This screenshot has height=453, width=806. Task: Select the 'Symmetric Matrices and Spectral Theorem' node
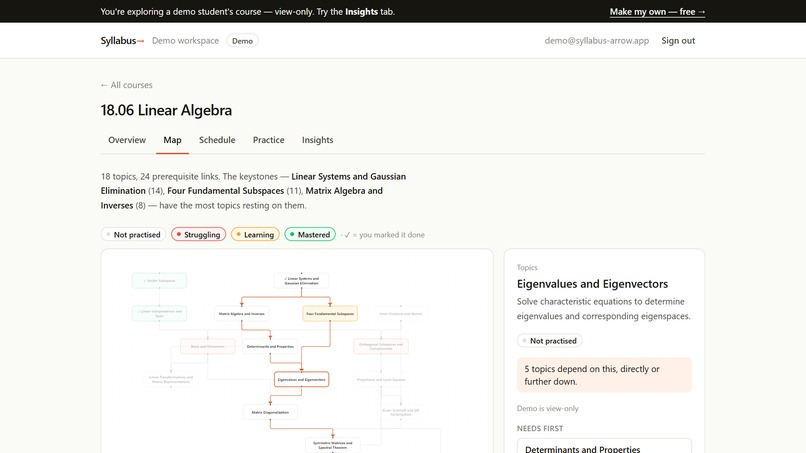click(x=333, y=445)
